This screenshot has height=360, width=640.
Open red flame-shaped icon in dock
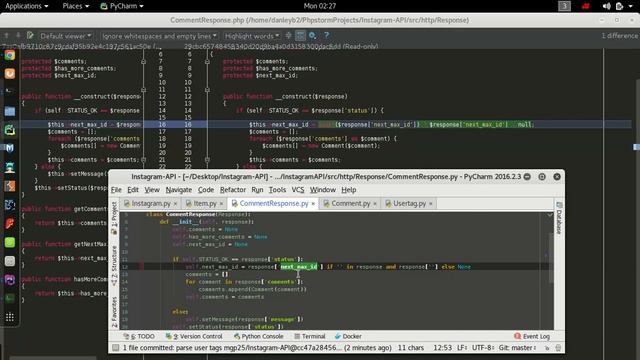click(x=10, y=223)
